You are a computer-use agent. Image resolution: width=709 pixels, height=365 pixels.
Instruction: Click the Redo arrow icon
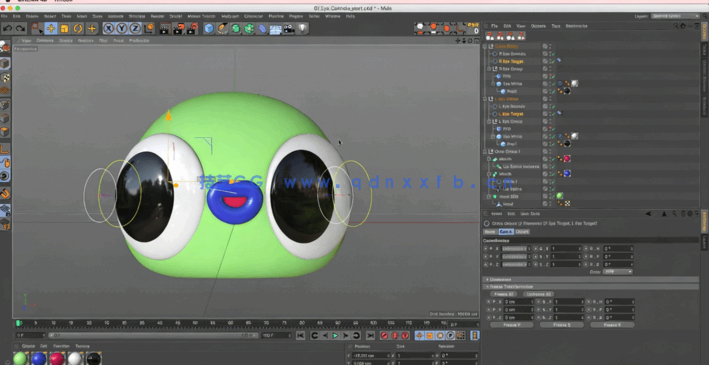pyautogui.click(x=20, y=28)
